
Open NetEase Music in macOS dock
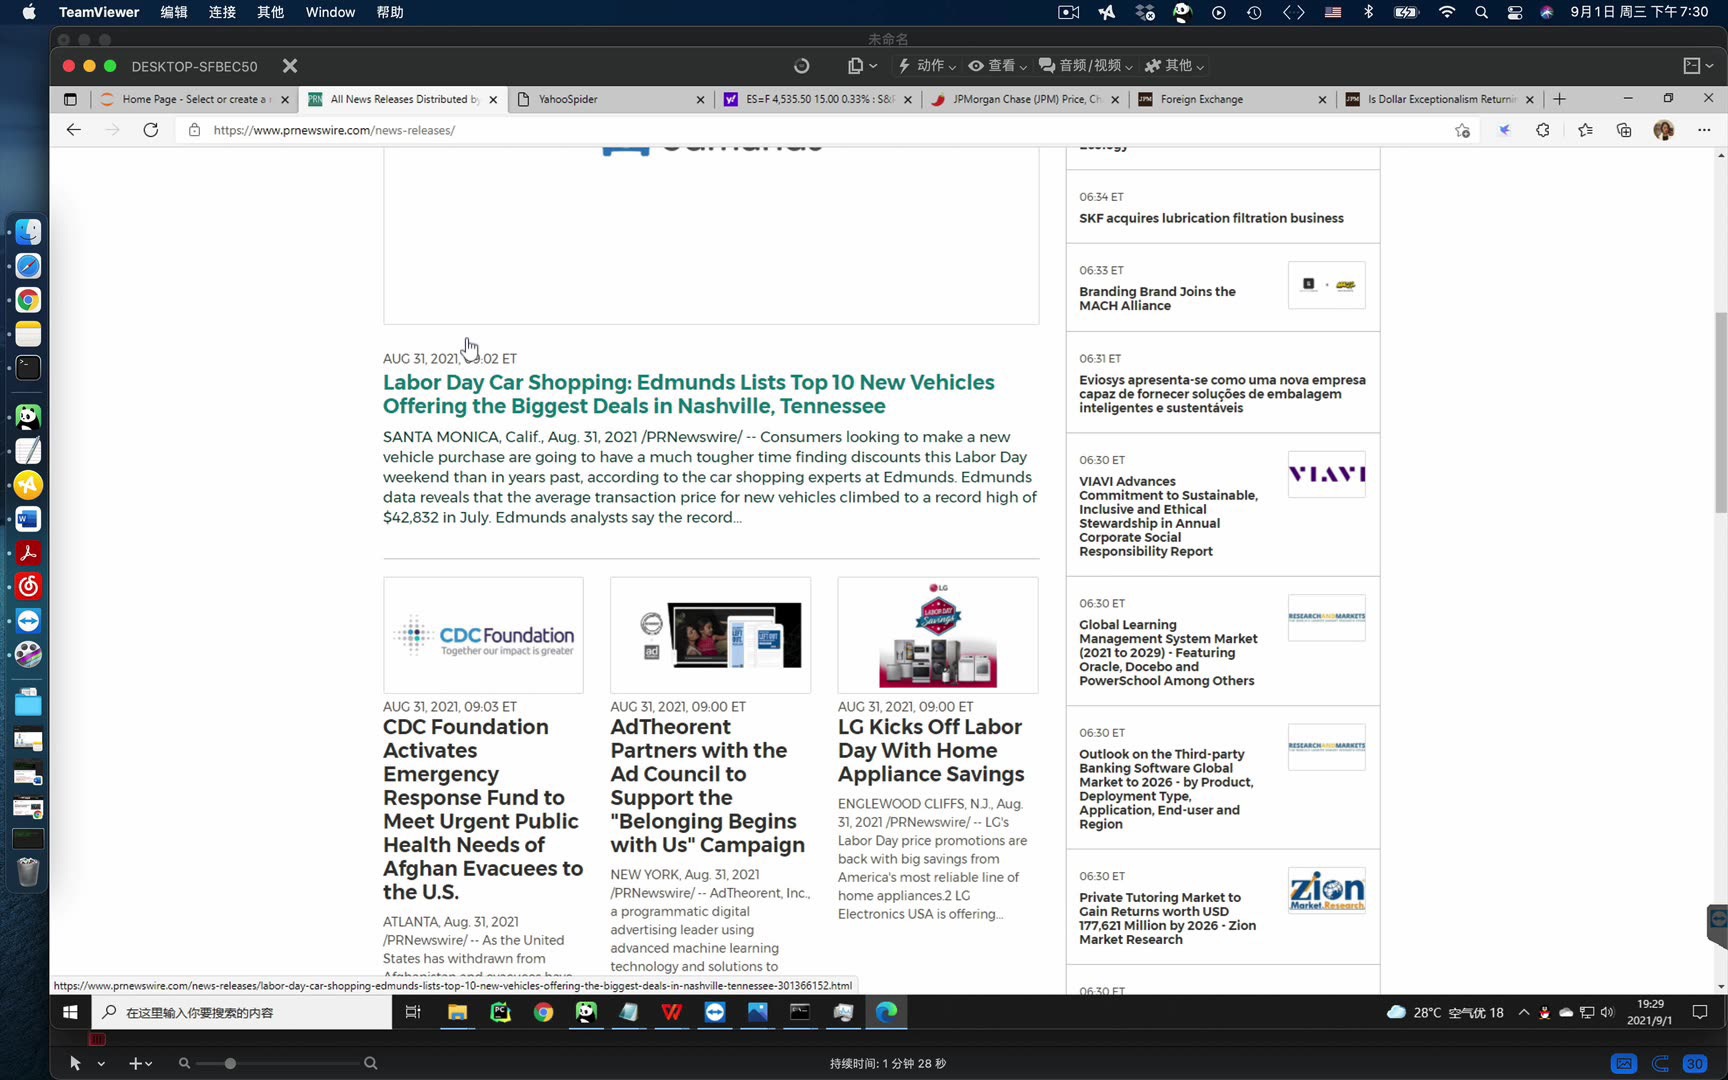(x=28, y=587)
